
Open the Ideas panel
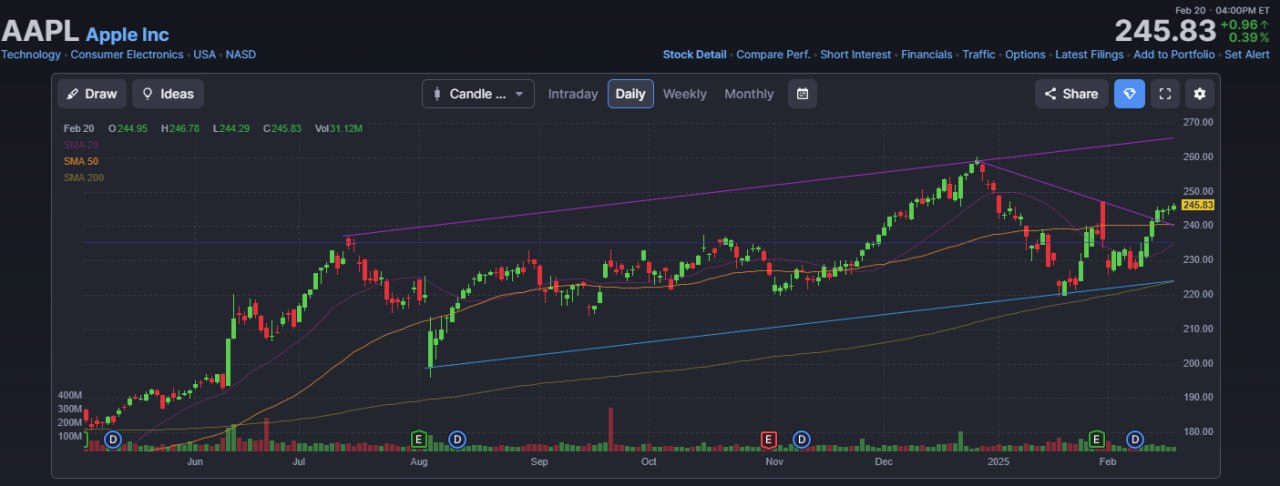(168, 94)
